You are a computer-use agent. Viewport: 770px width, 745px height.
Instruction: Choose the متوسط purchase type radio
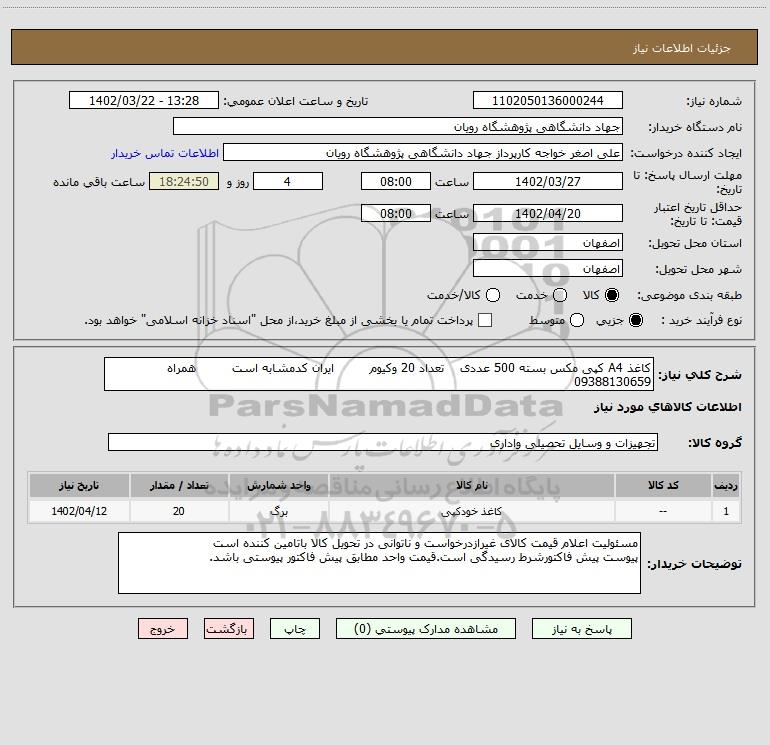pyautogui.click(x=577, y=320)
